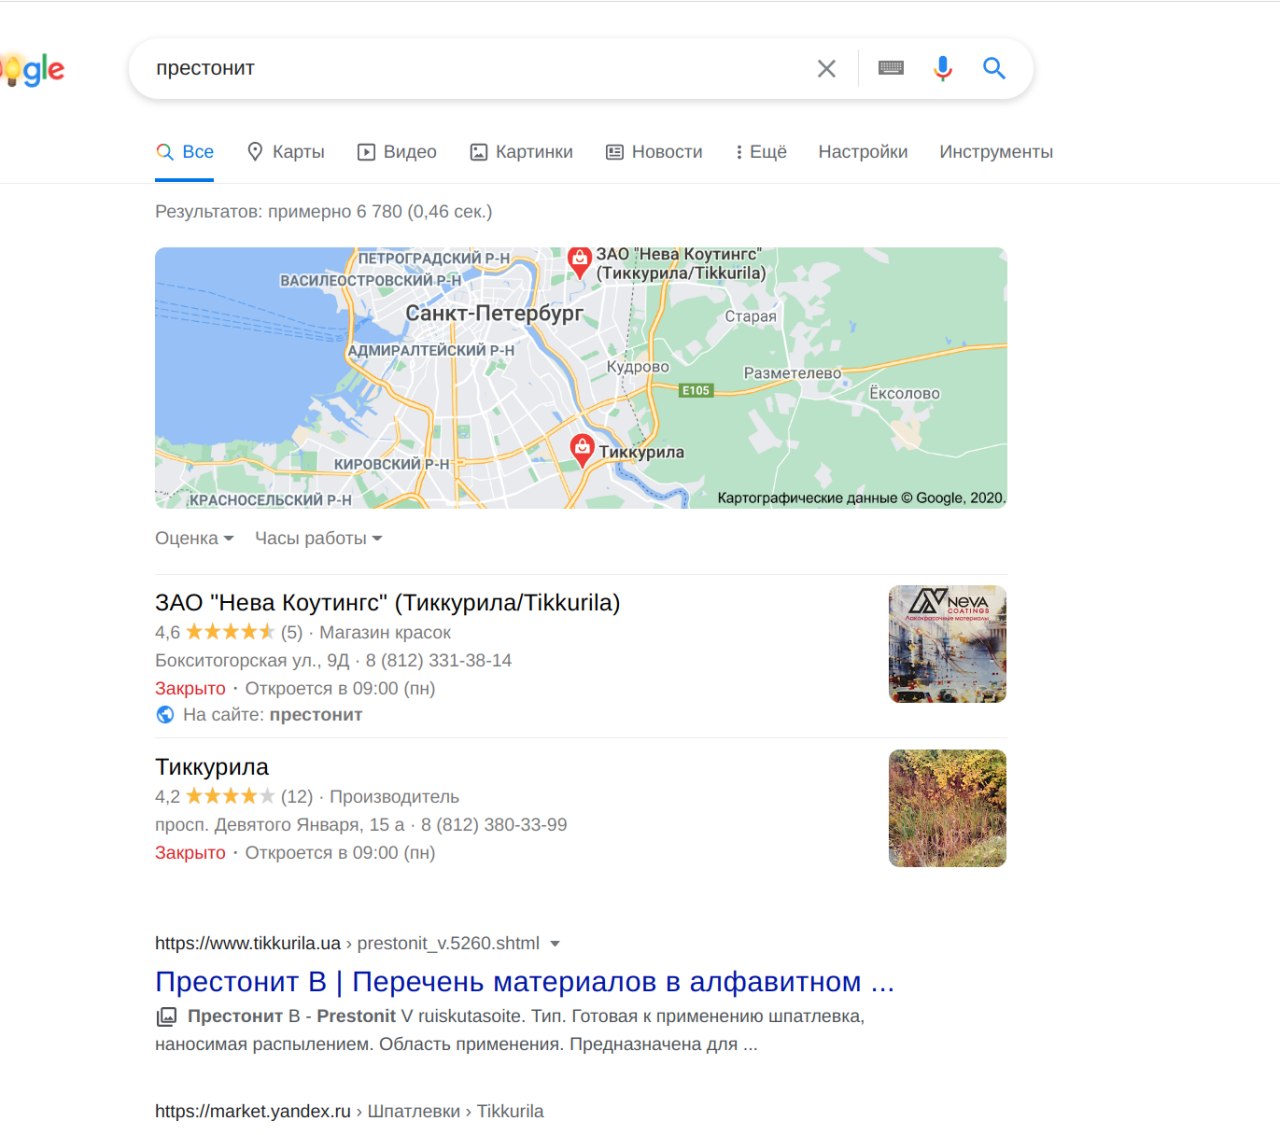Open the Neva Coatings listing thumbnail

(x=947, y=644)
